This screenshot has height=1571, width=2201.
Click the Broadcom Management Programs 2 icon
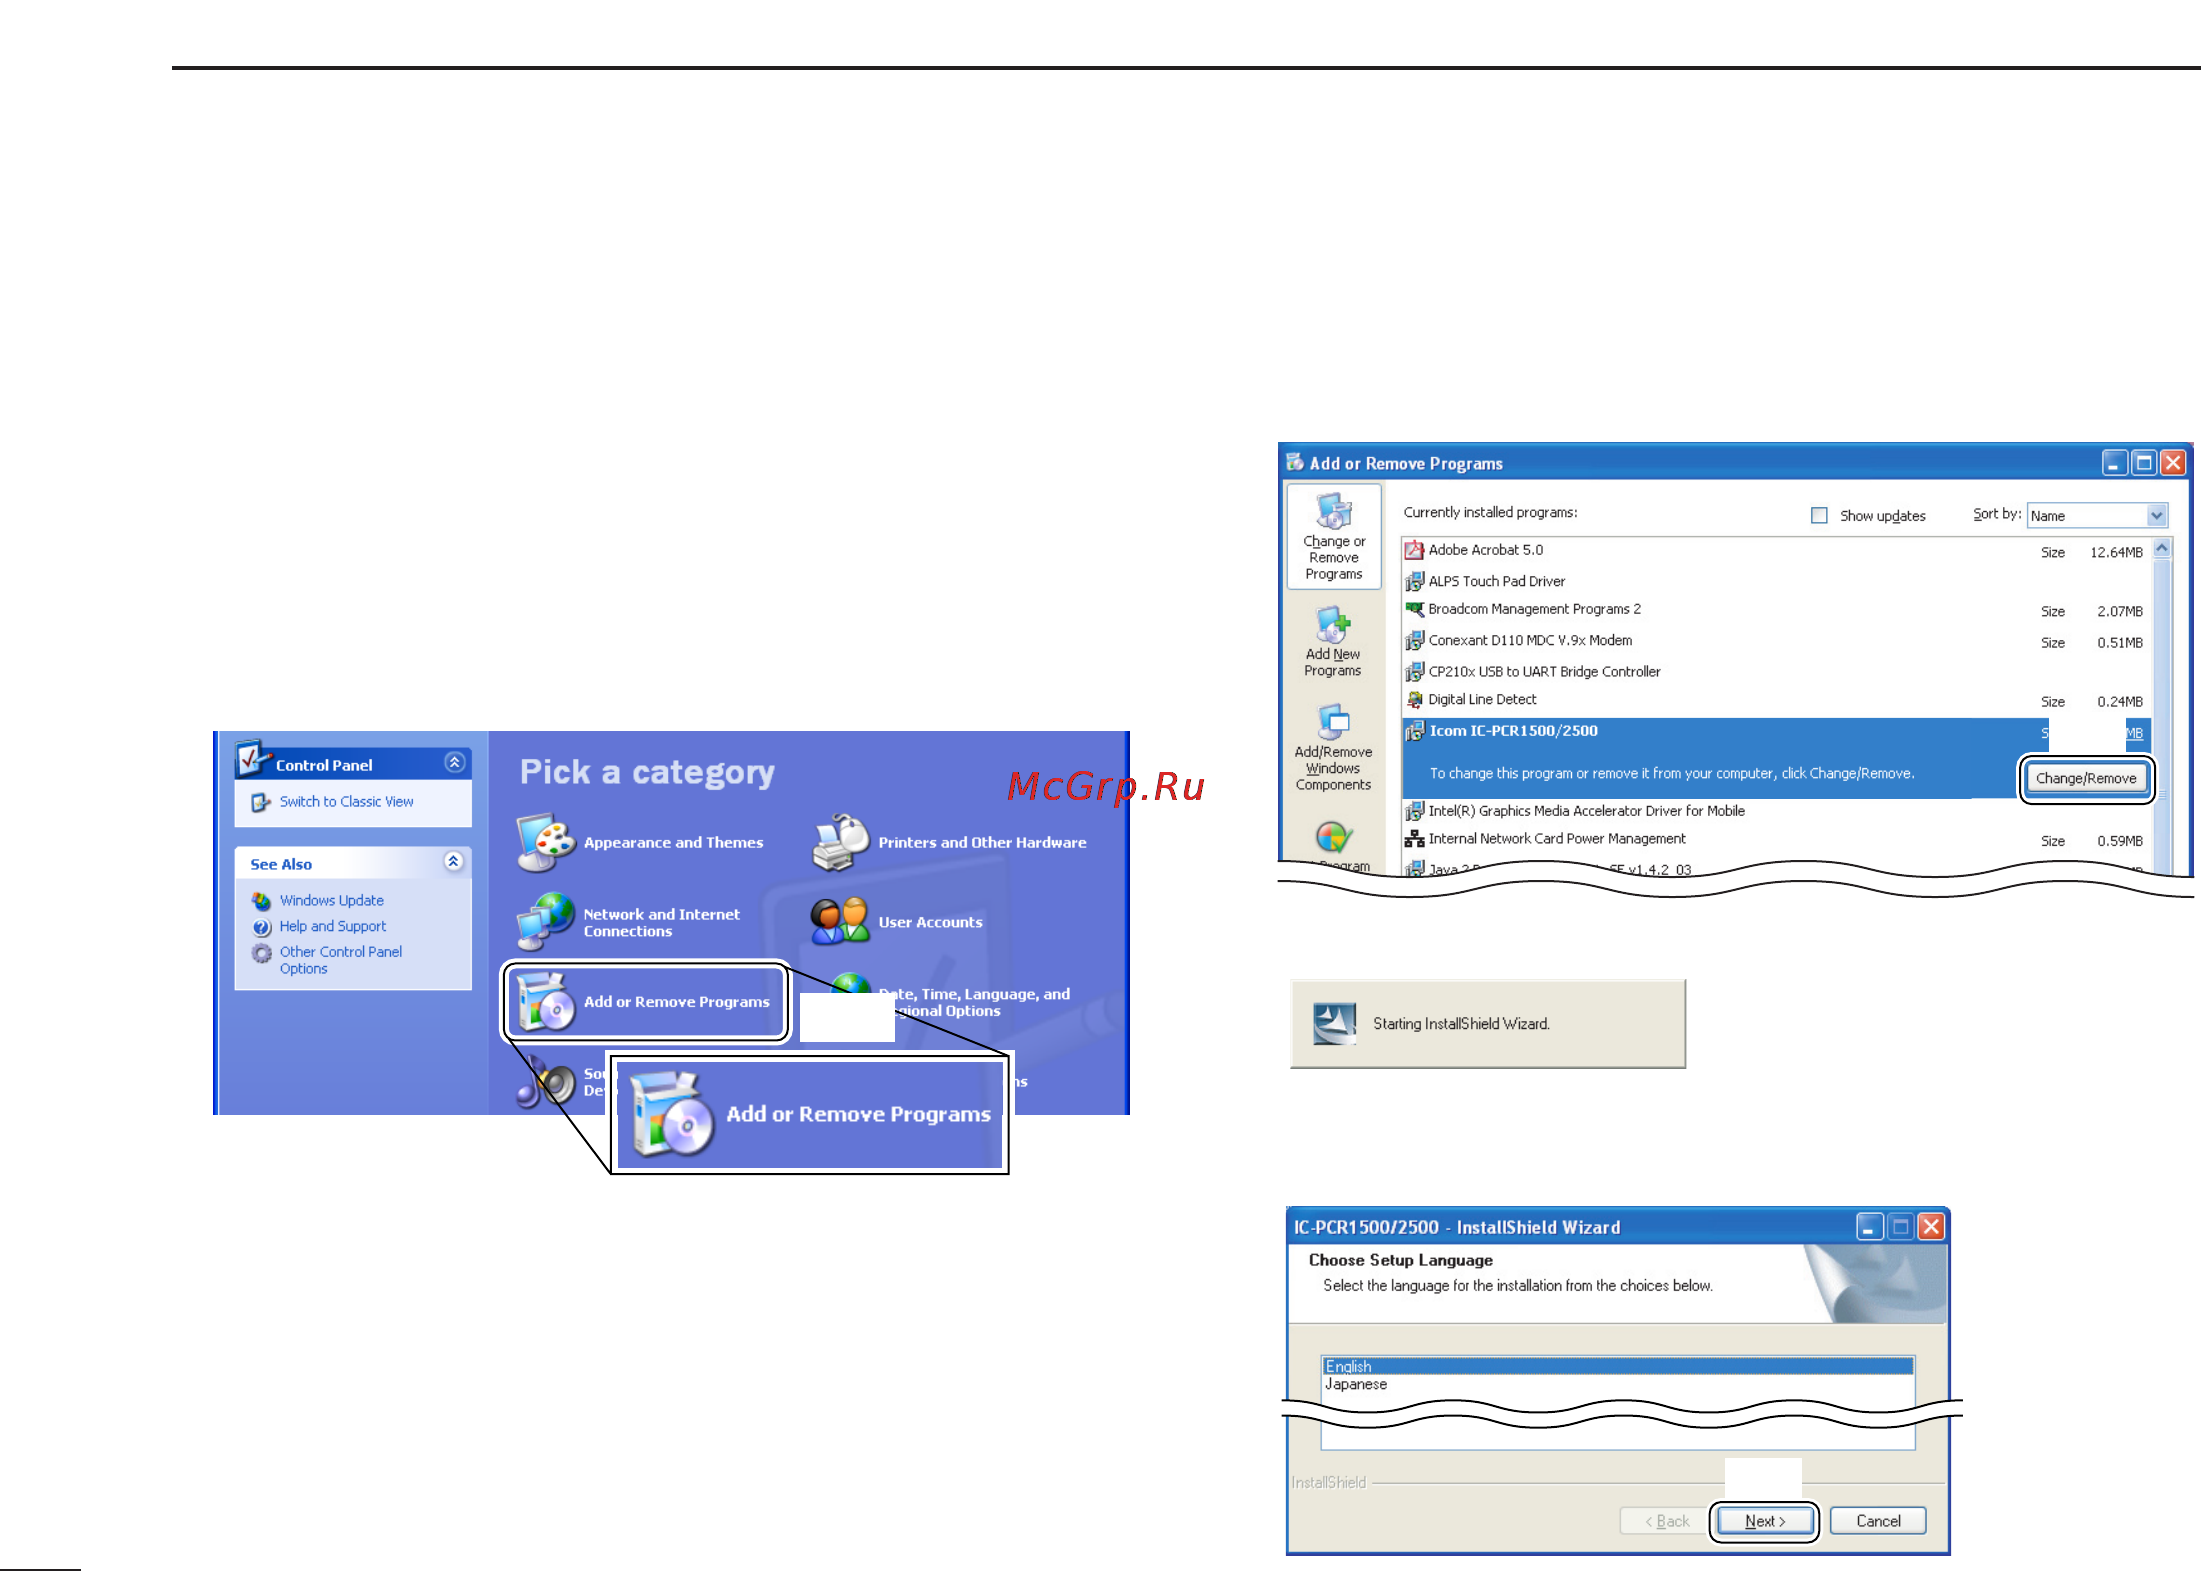(1414, 608)
